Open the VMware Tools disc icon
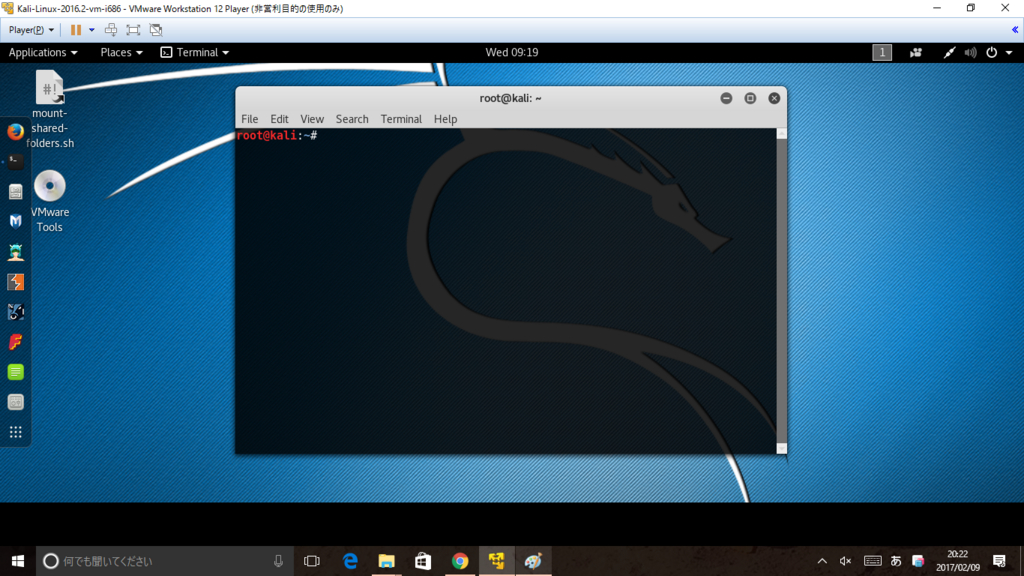Viewport: 1024px width, 576px height. 50,201
